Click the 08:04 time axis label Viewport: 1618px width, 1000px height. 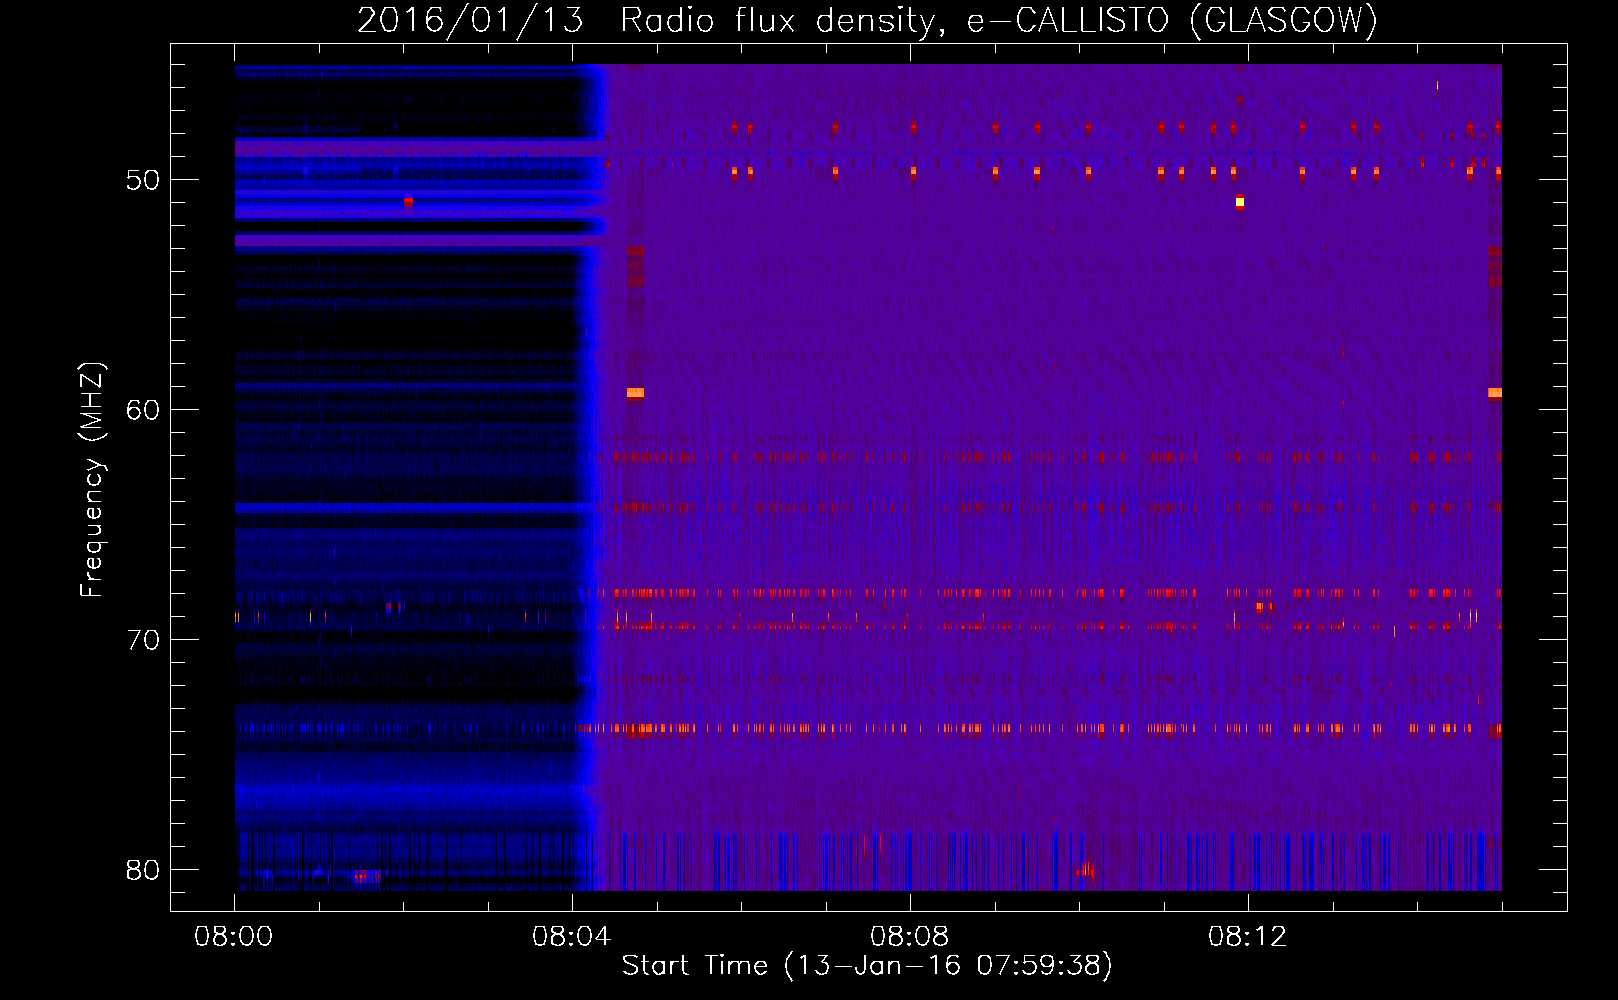click(x=572, y=937)
